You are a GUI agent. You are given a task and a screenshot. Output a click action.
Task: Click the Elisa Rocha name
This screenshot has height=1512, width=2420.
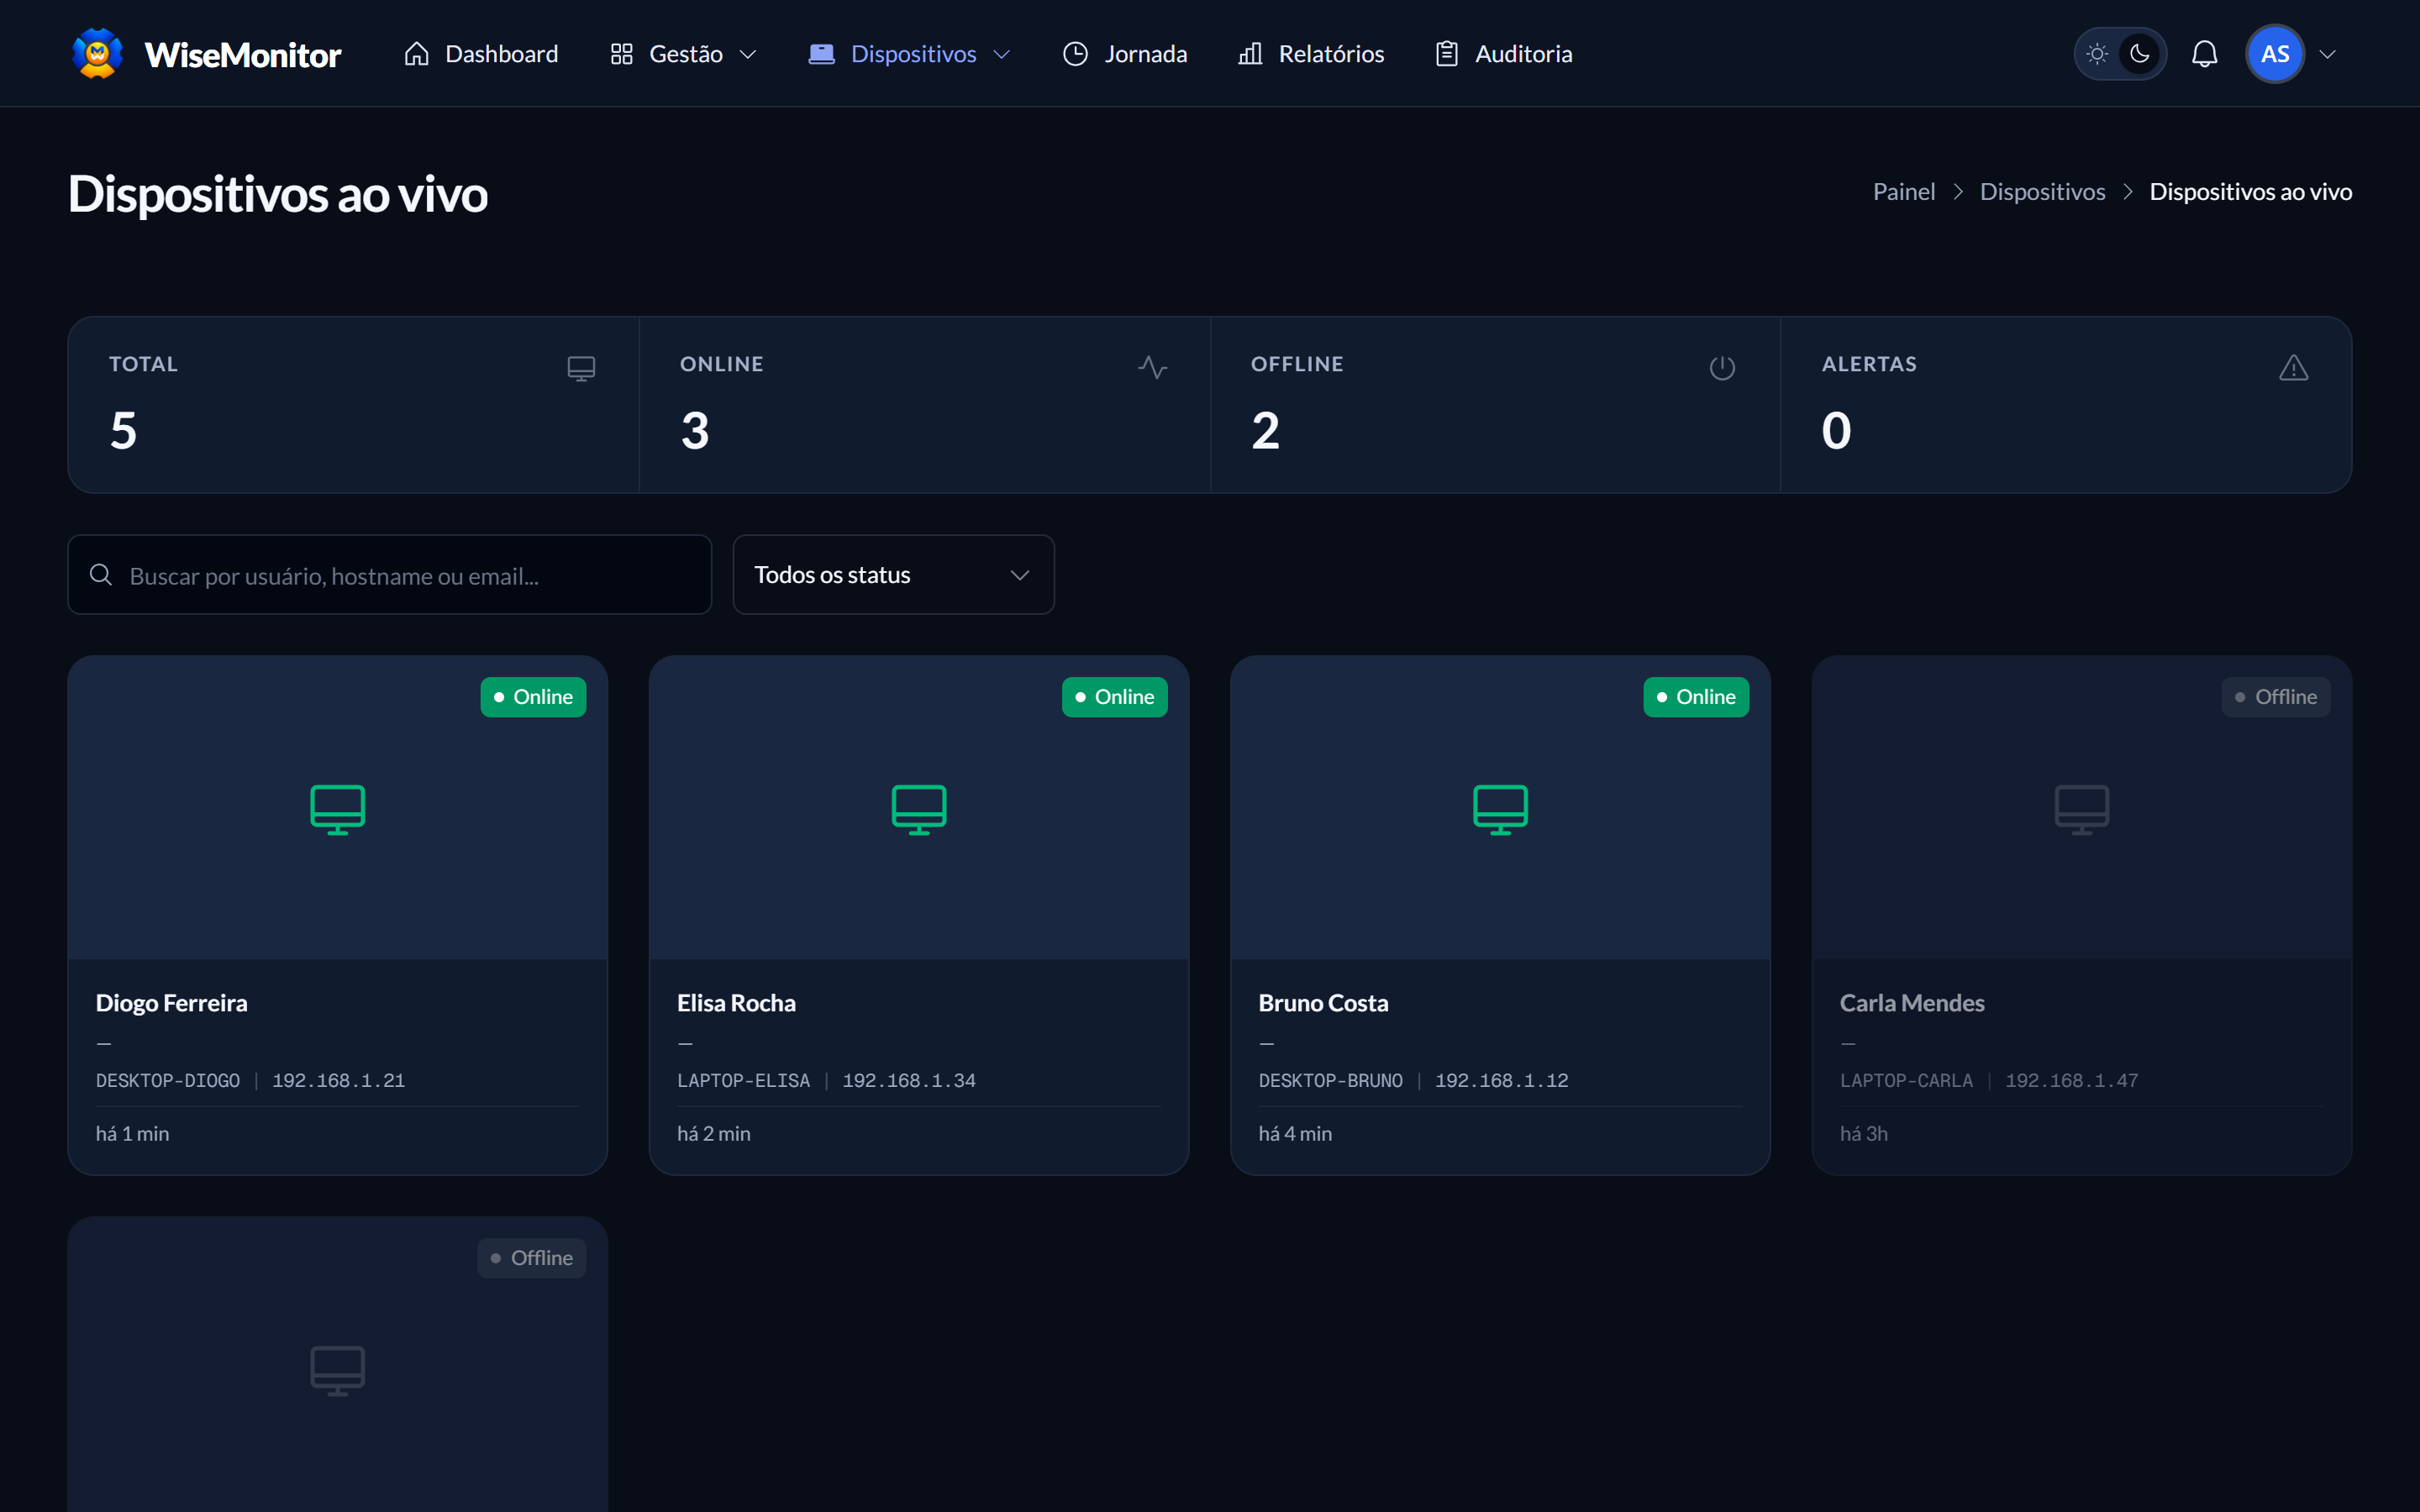[736, 1003]
